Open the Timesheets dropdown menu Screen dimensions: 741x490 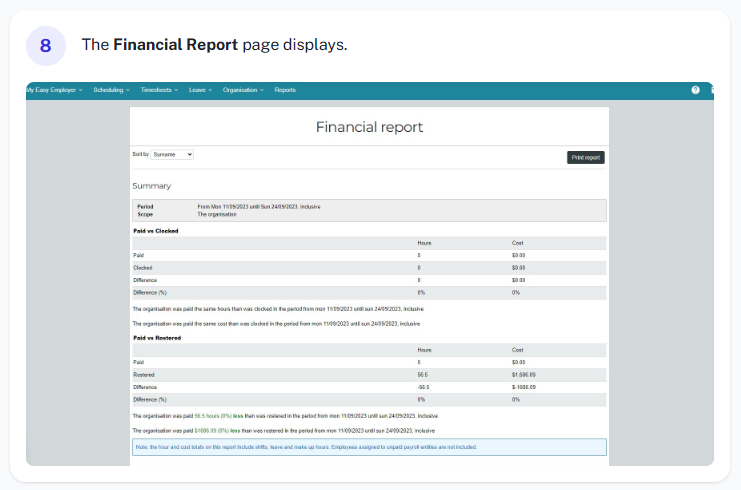[x=159, y=90]
